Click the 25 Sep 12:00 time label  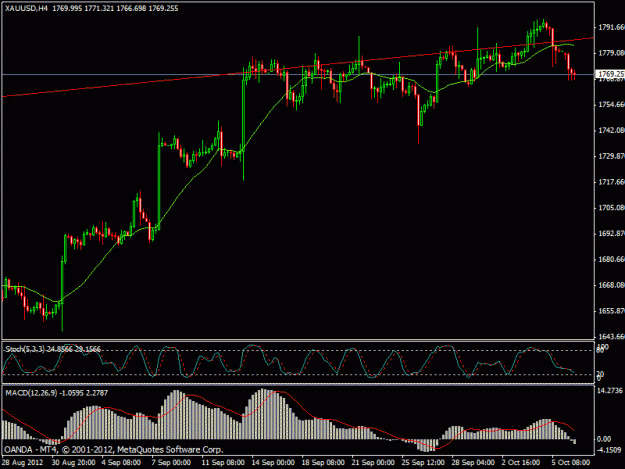coord(423,463)
